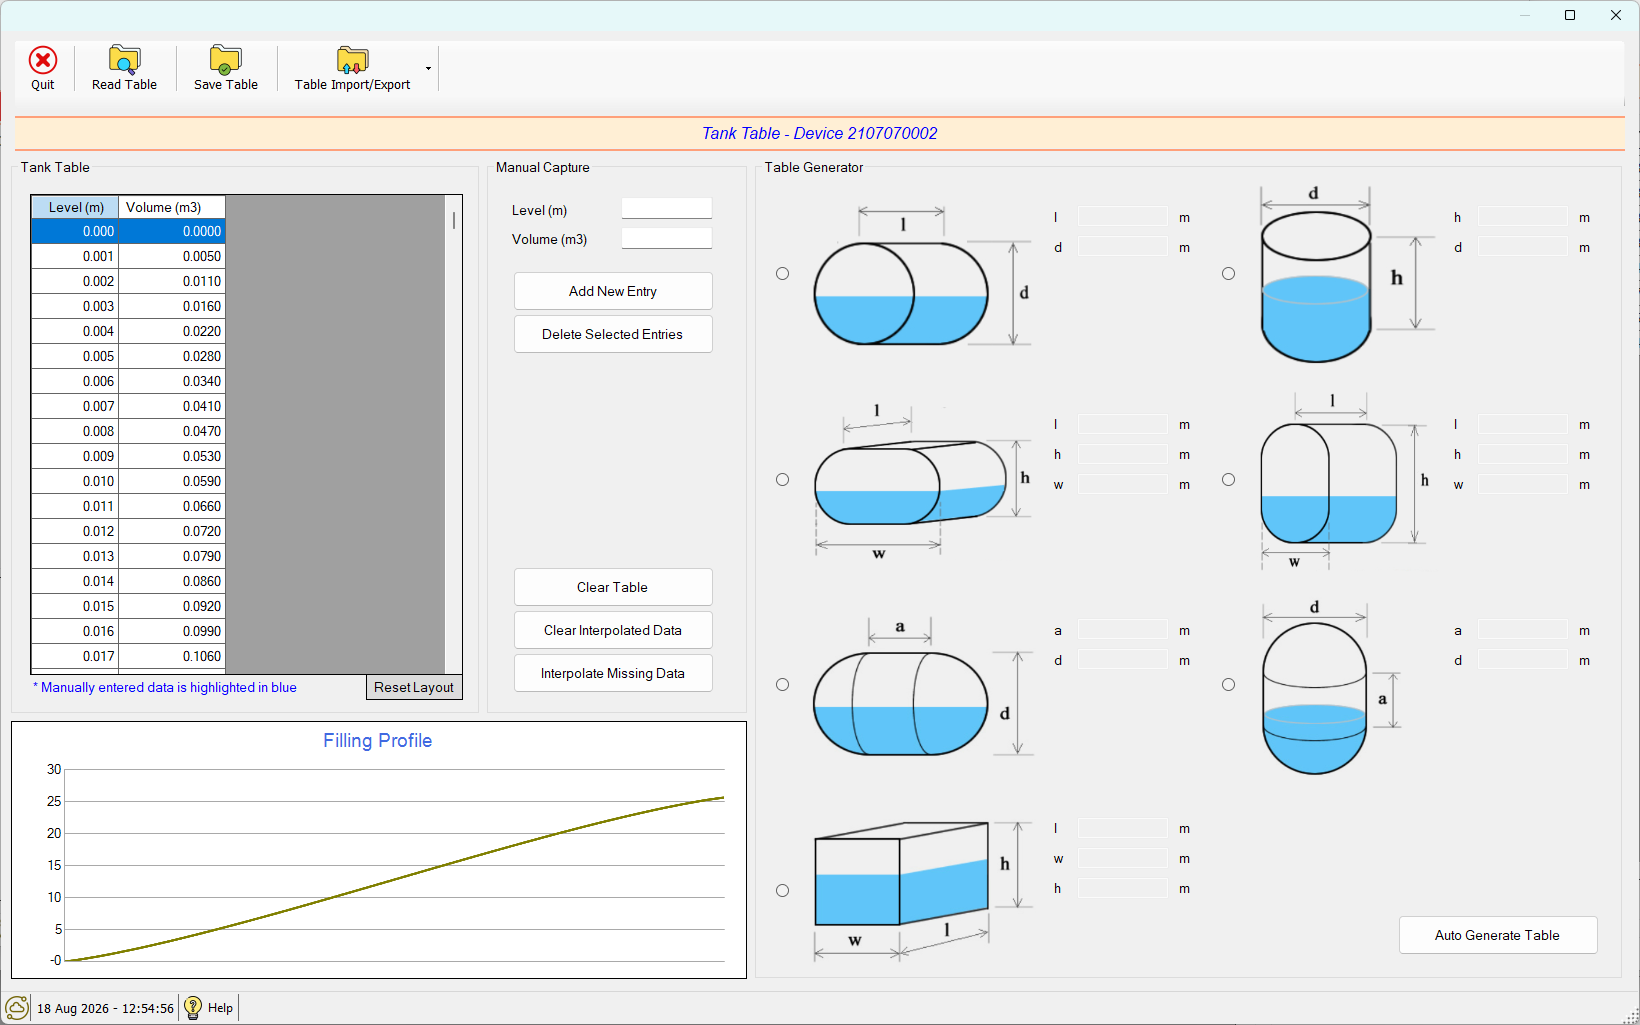Click the Volume (m3) input field
1640x1025 pixels.
(x=667, y=239)
